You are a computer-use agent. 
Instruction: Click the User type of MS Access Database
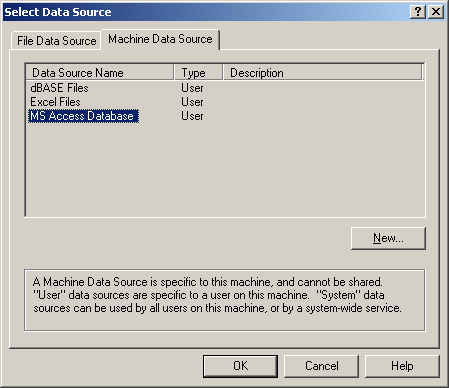pos(192,116)
